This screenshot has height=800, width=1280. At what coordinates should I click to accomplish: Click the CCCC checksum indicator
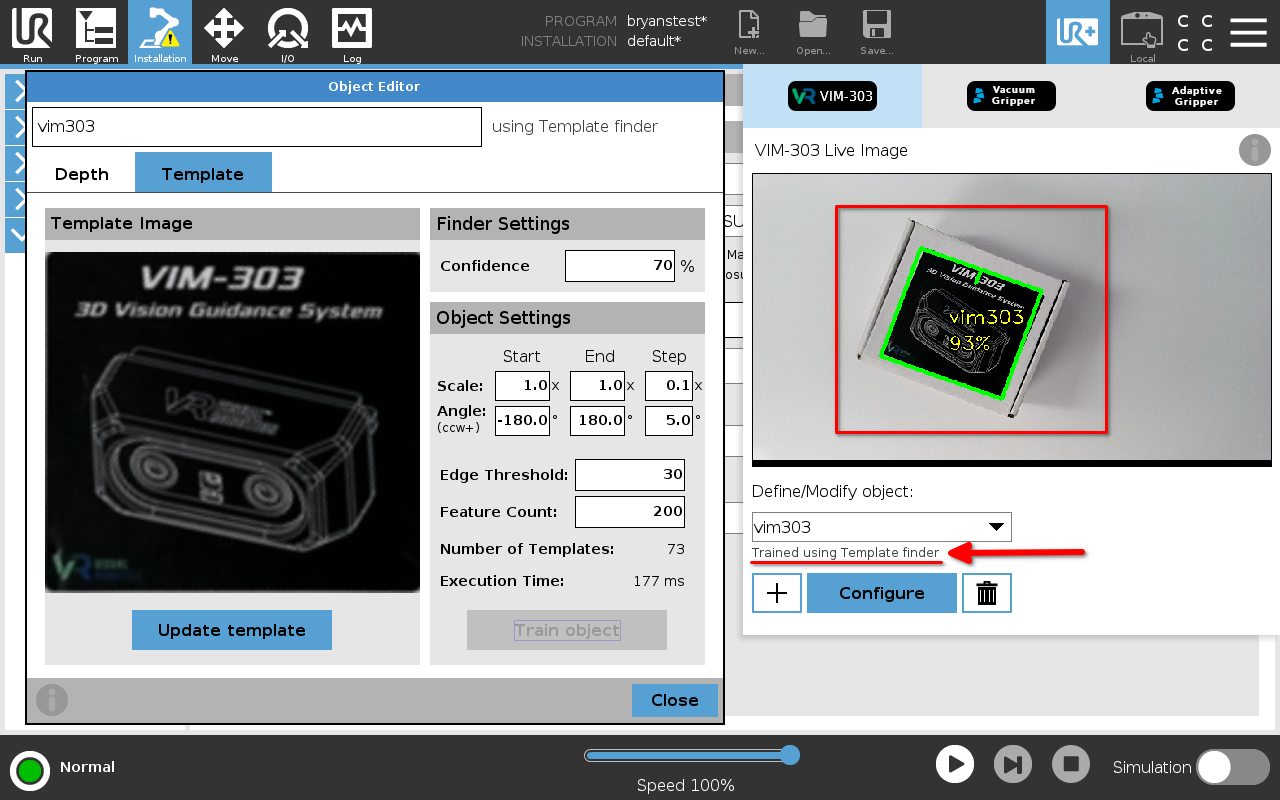tap(1195, 33)
